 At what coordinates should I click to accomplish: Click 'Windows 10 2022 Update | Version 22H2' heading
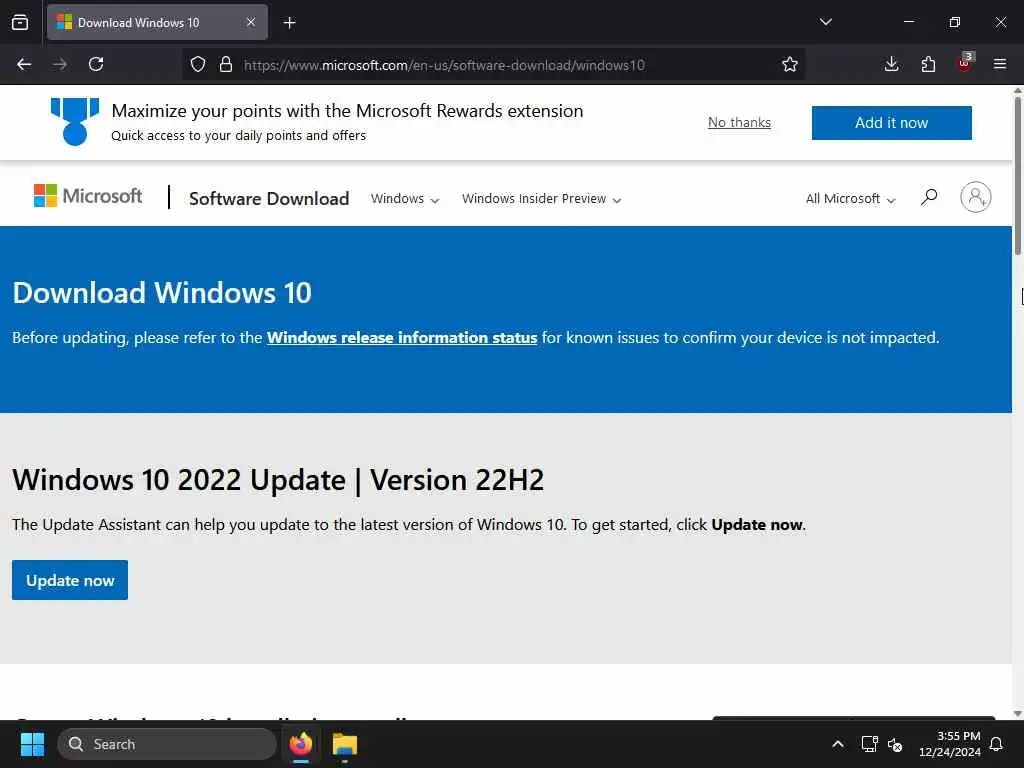coord(278,480)
